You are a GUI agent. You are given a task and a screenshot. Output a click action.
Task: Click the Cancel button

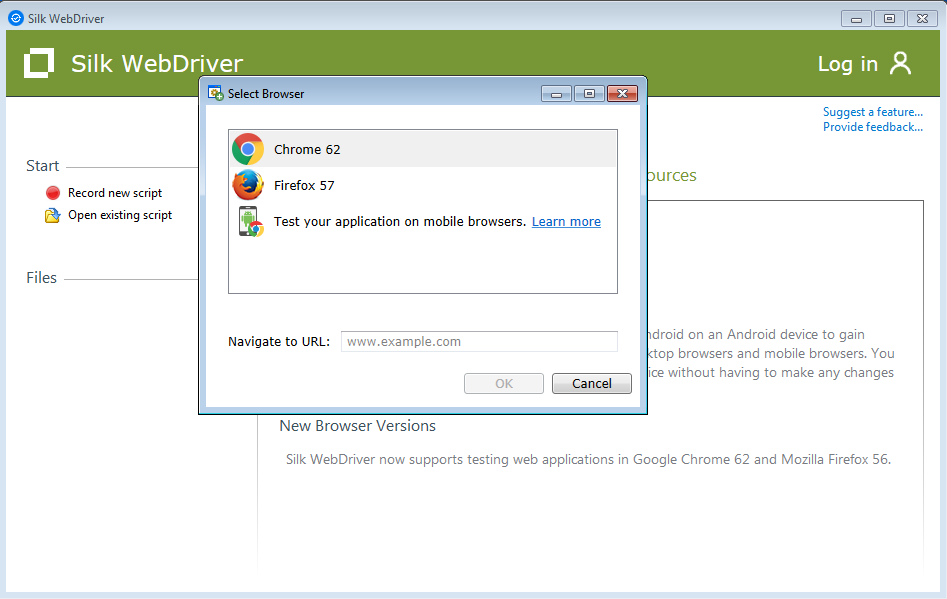click(591, 383)
